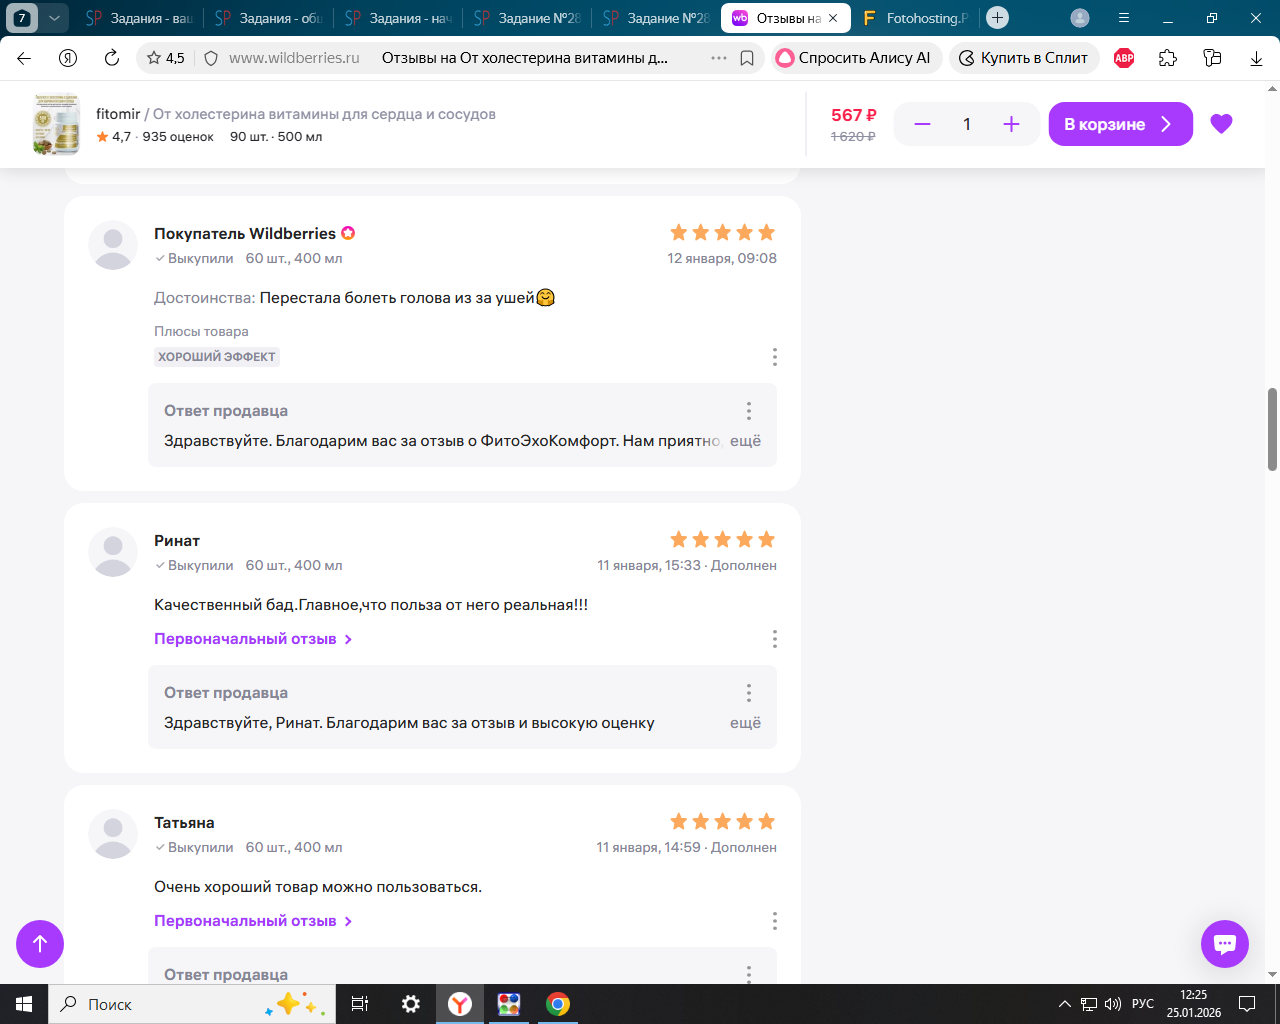Viewport: 1280px width, 1024px height.
Task: Switch to the Fotohosting browser tab
Action: click(x=917, y=18)
